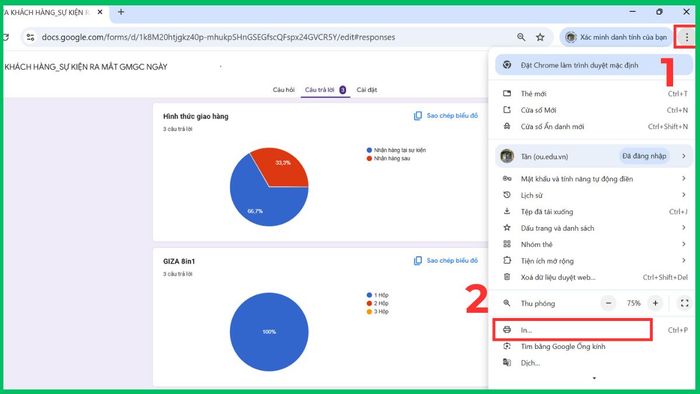Screen dimensions: 700x394
Task: Expand the Dấu trang và danh sách submenu arrow
Action: point(683,228)
